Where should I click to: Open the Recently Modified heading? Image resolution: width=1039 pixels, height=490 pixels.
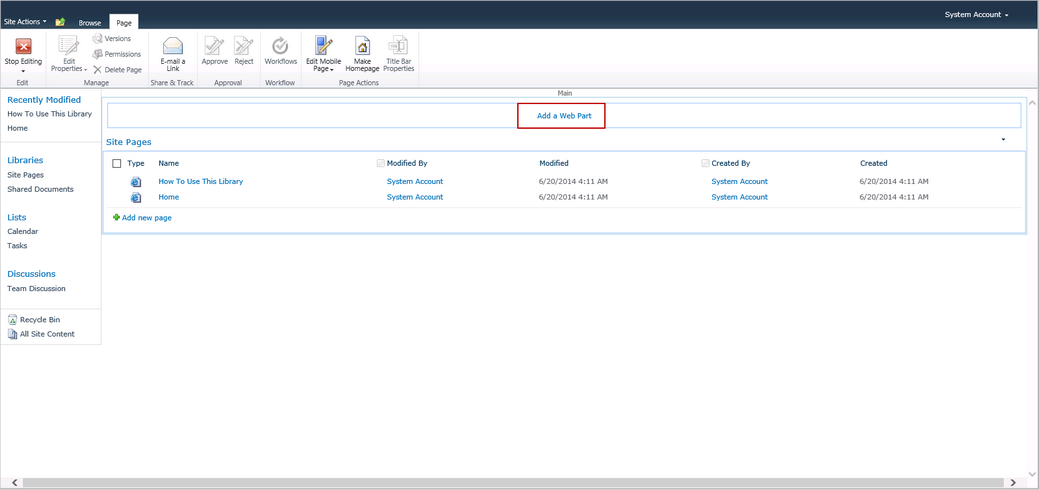[44, 100]
